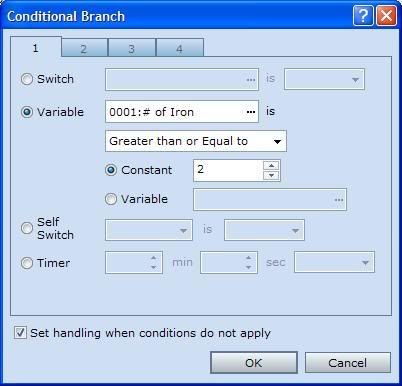This screenshot has width=402, height=386.
Task: Increase the Constant value with up arrow
Action: [x=271, y=166]
